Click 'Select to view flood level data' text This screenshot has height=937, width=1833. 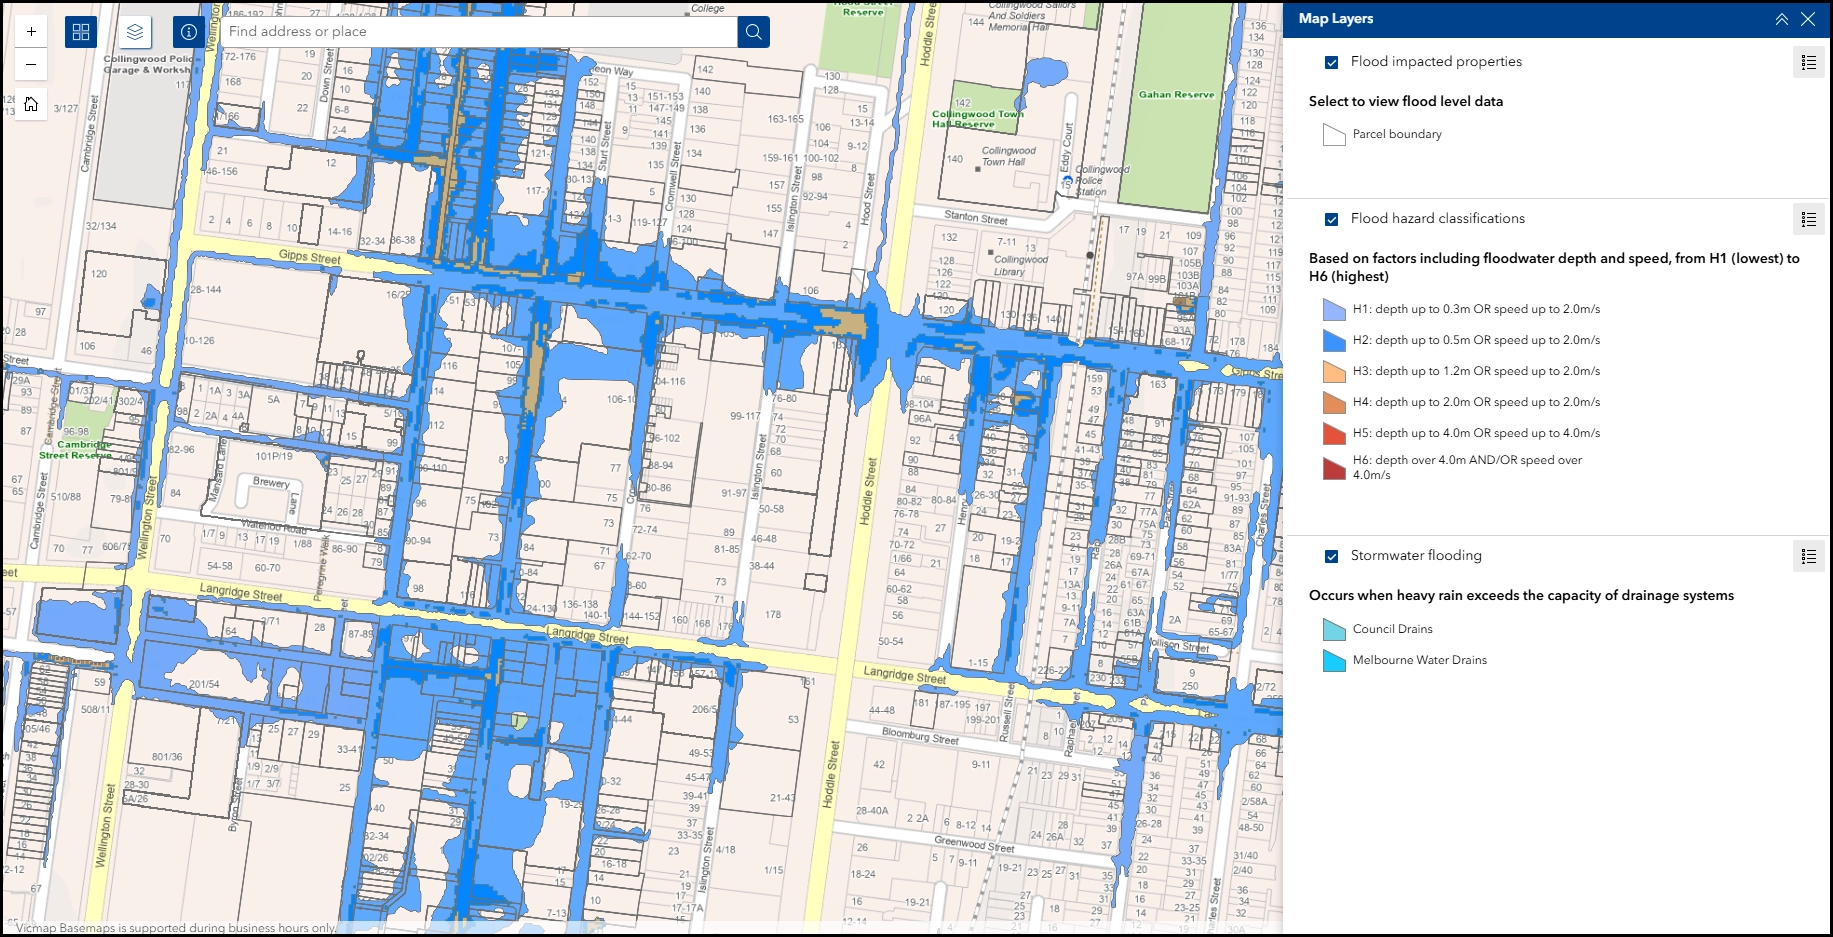click(x=1406, y=101)
